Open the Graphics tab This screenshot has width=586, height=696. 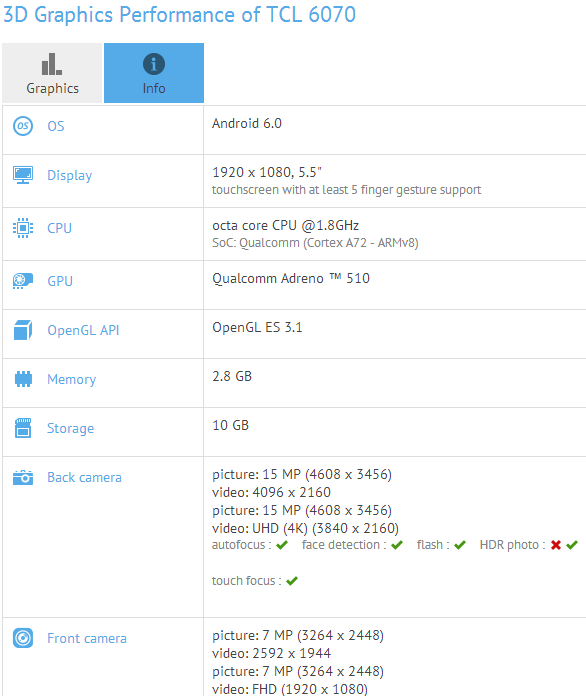tap(52, 73)
